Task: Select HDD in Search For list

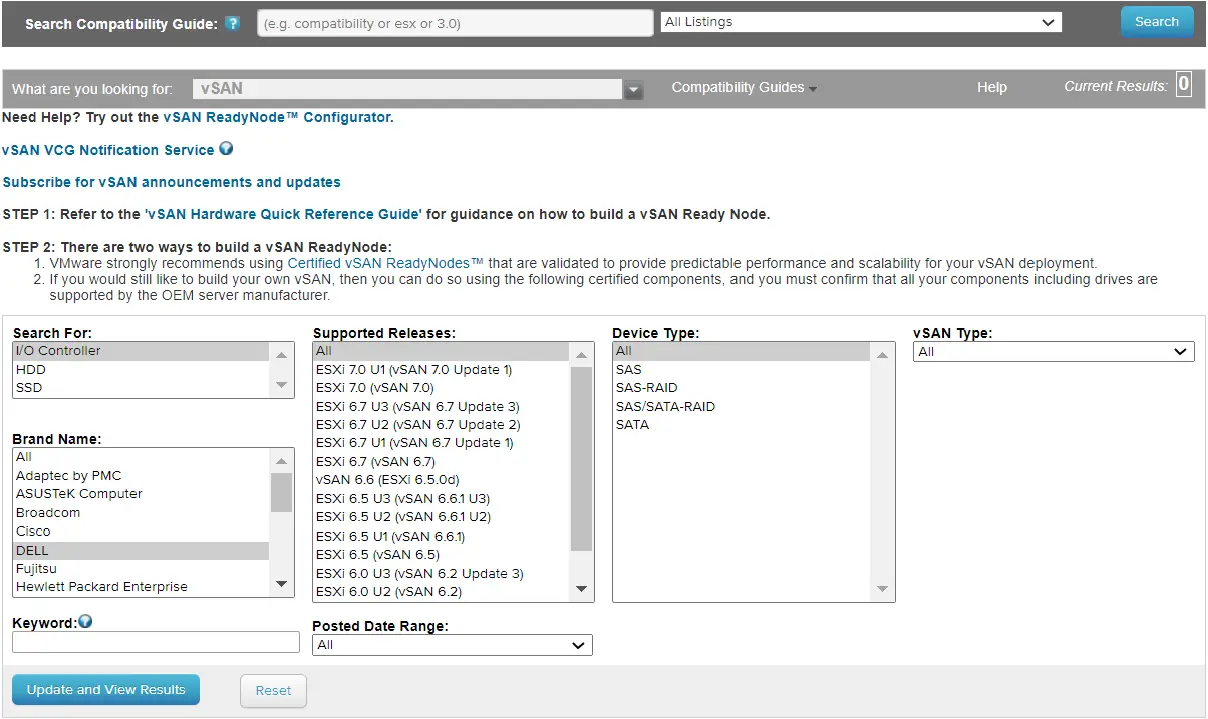Action: tap(141, 369)
